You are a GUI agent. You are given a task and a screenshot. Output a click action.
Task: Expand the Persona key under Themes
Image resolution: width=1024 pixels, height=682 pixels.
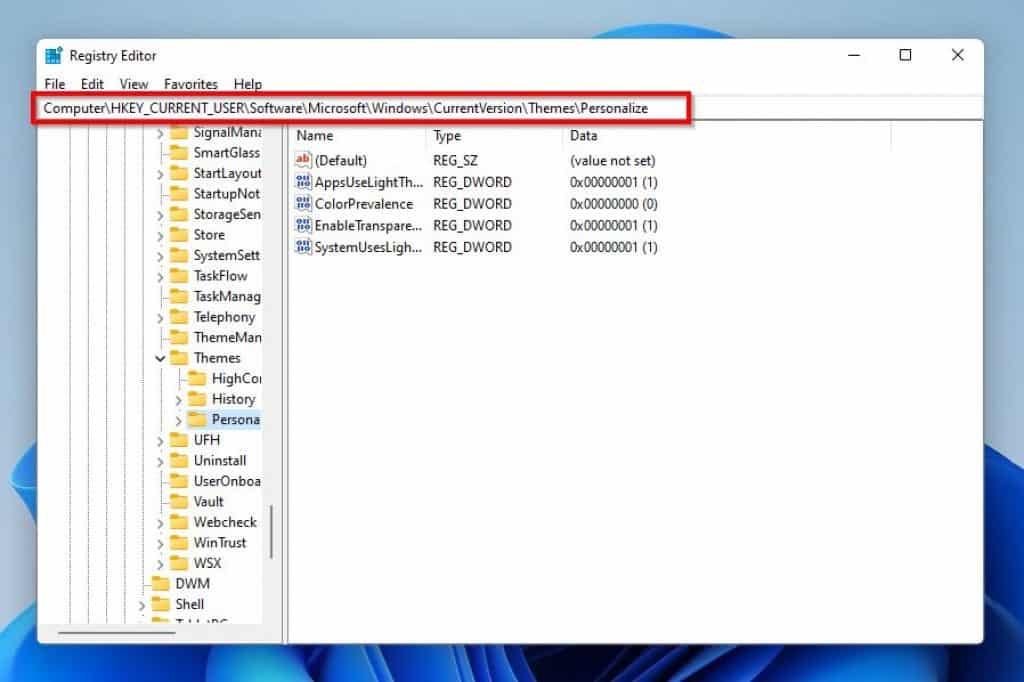point(178,420)
